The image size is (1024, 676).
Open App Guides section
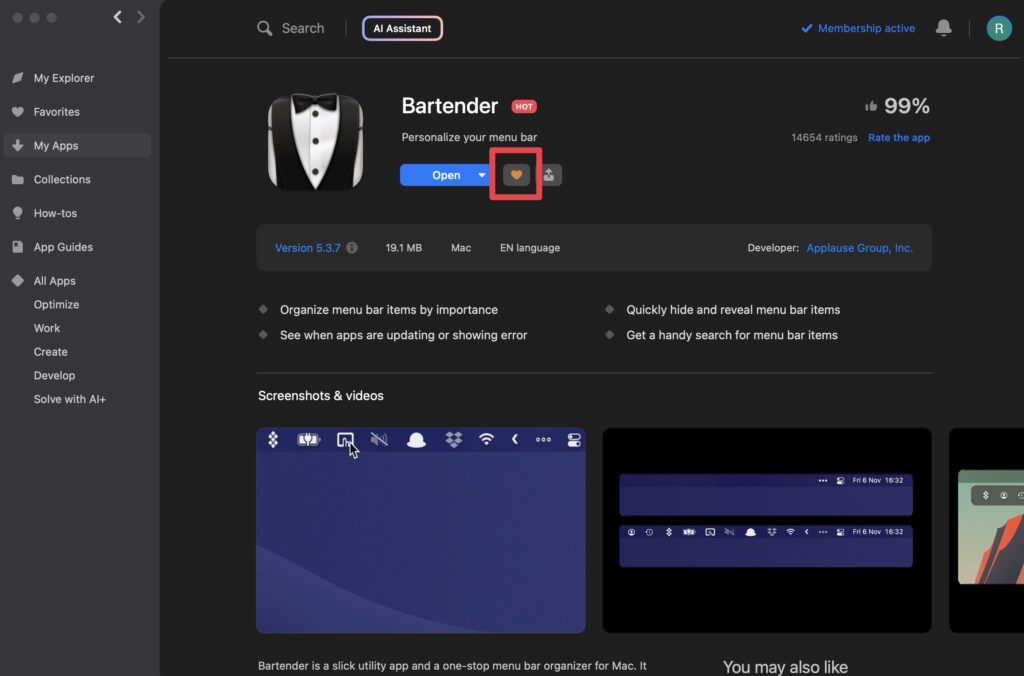(63, 247)
